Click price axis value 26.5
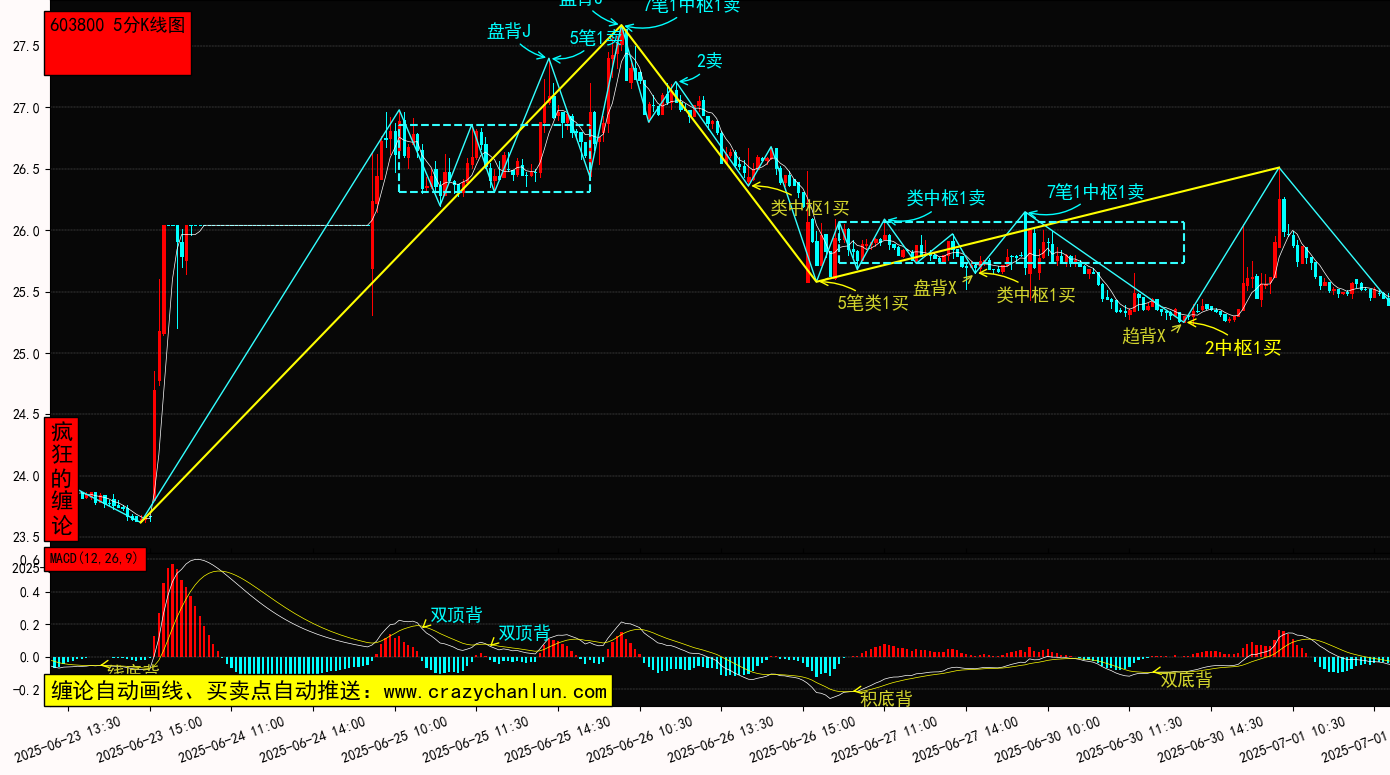 pos(26,169)
